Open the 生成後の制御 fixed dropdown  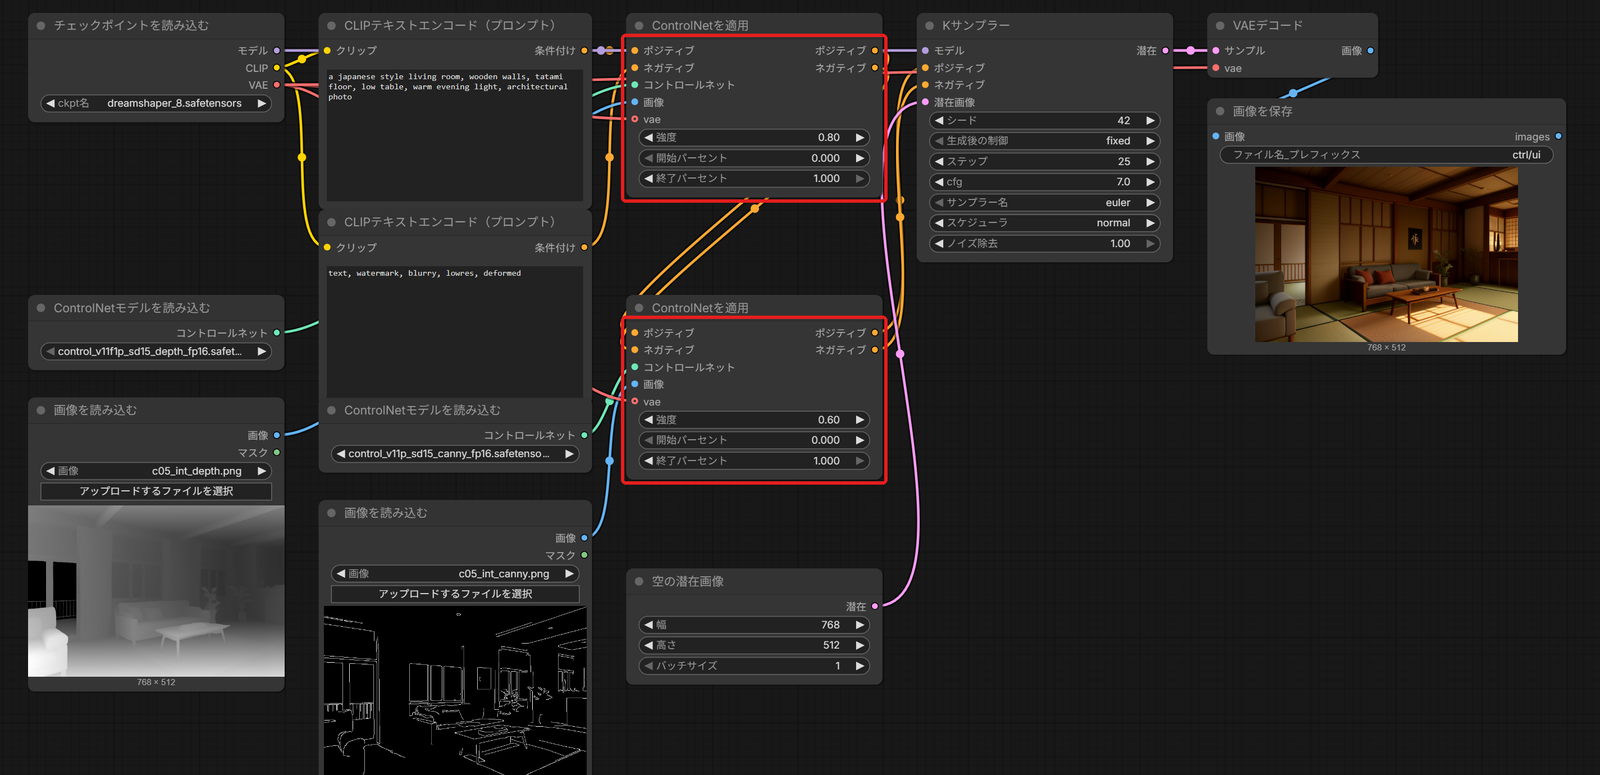click(x=1044, y=141)
